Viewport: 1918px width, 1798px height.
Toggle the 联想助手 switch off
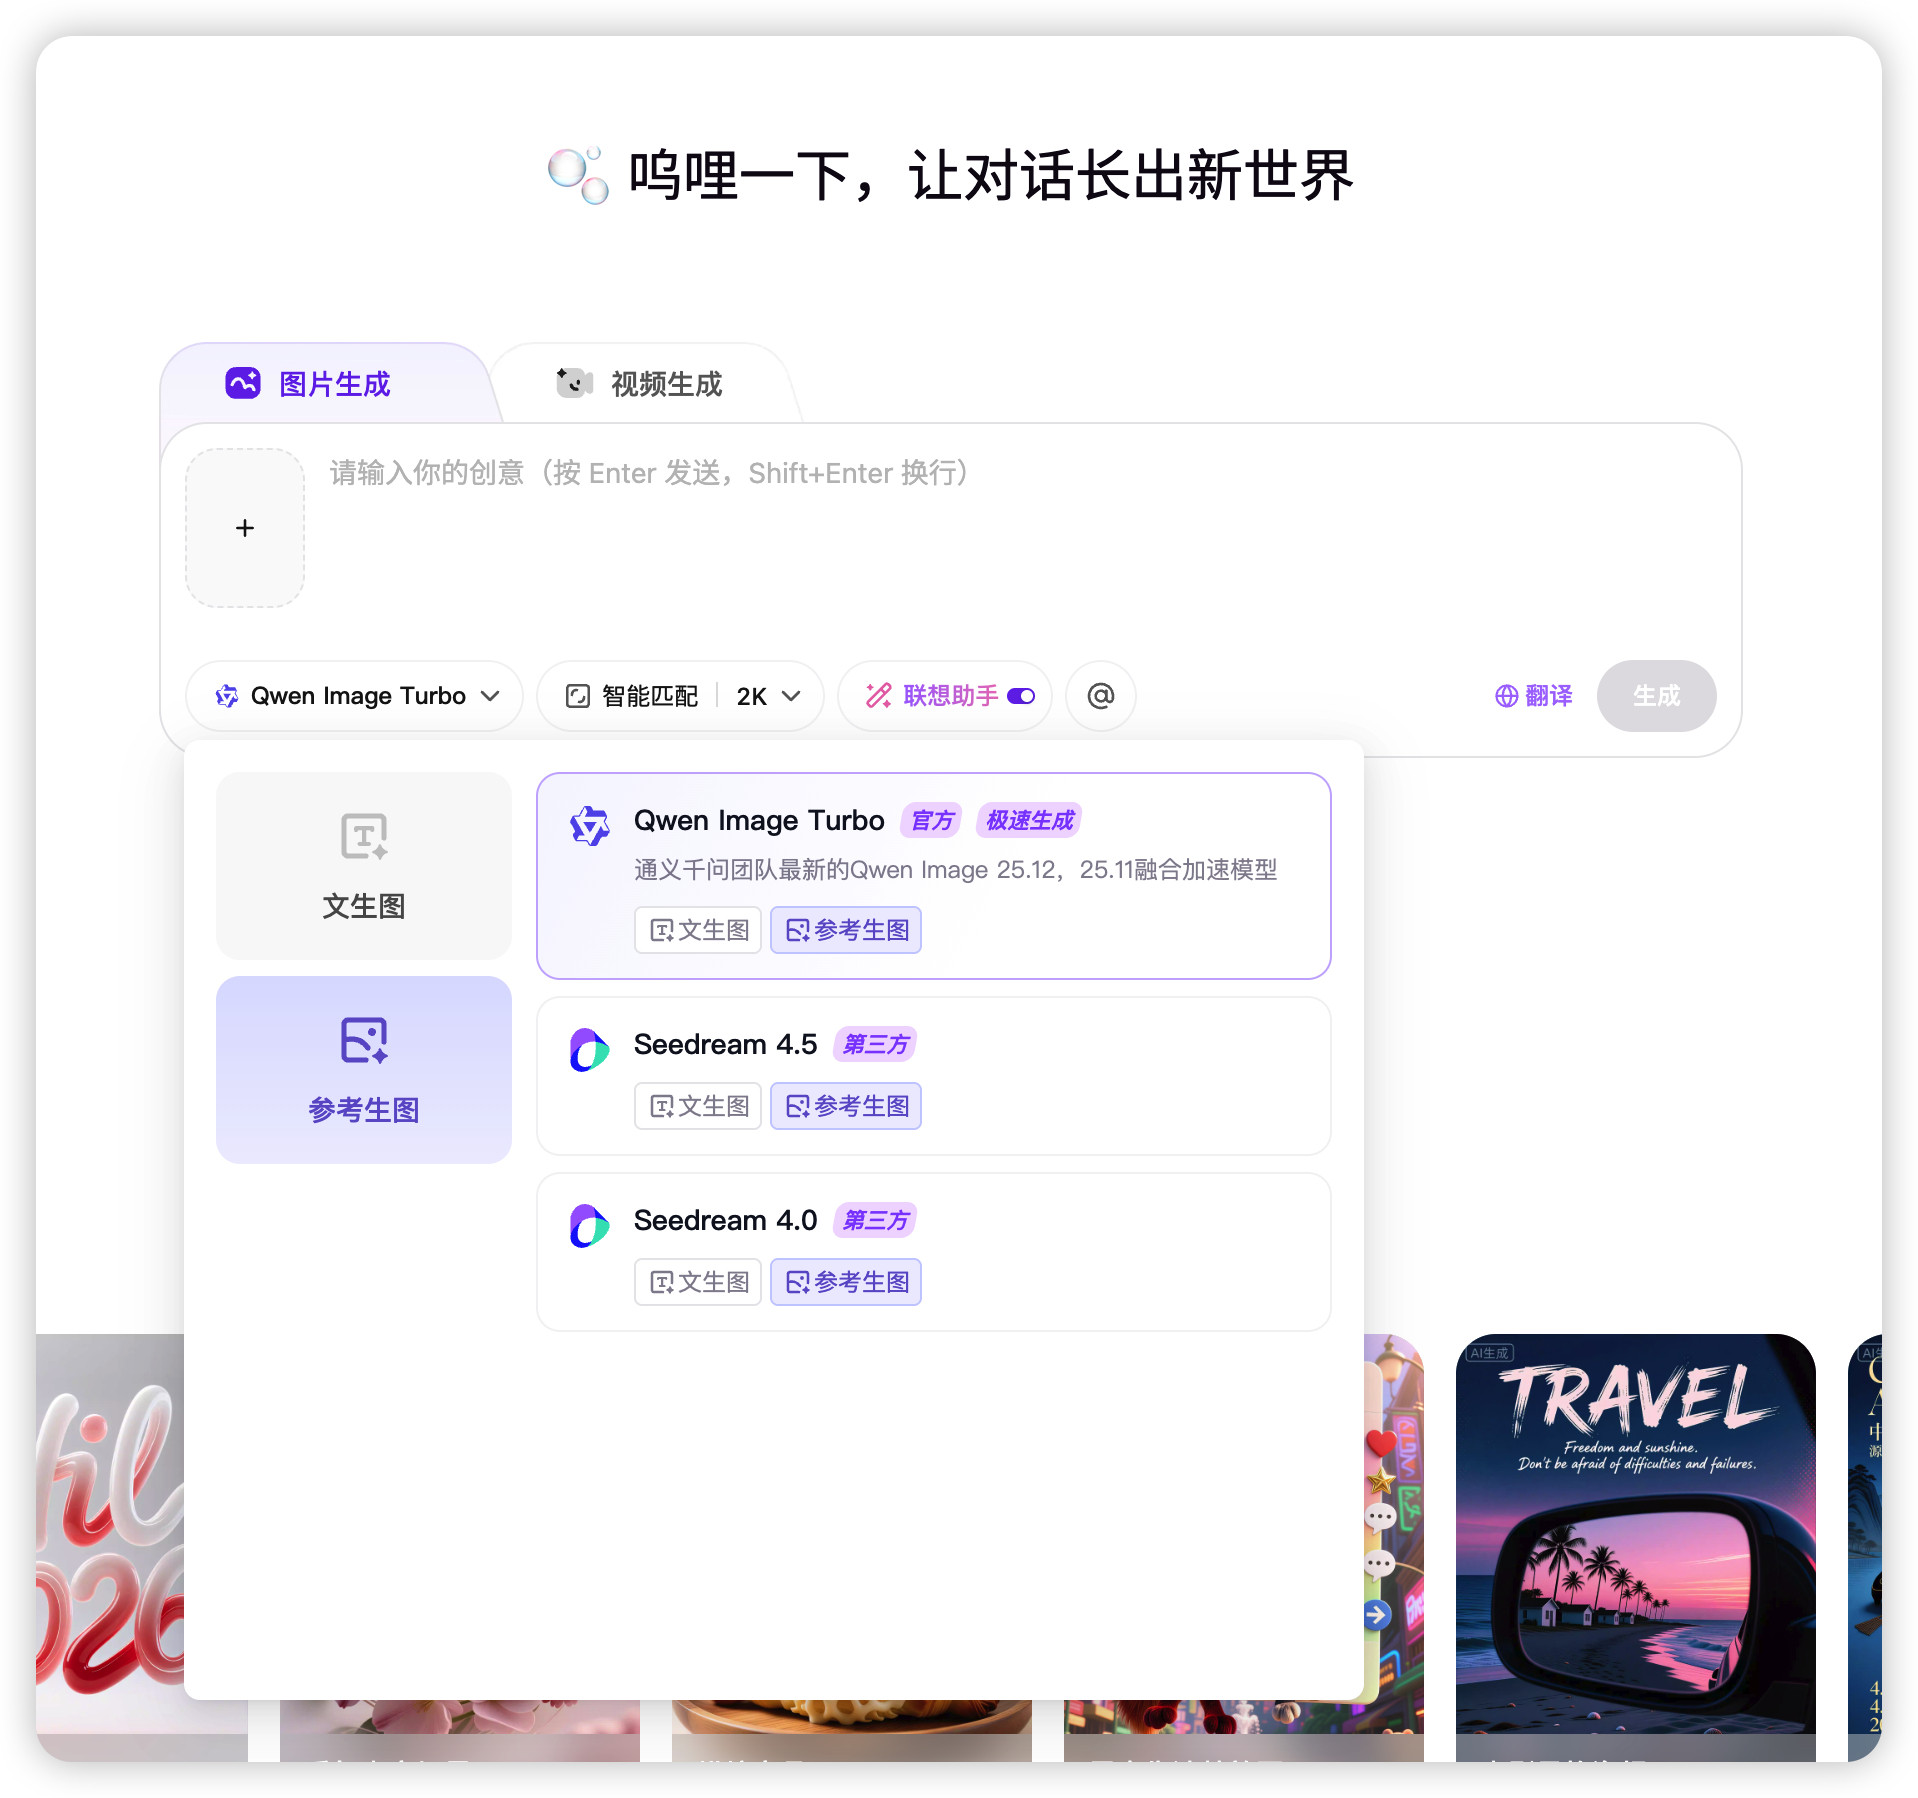(x=1020, y=696)
